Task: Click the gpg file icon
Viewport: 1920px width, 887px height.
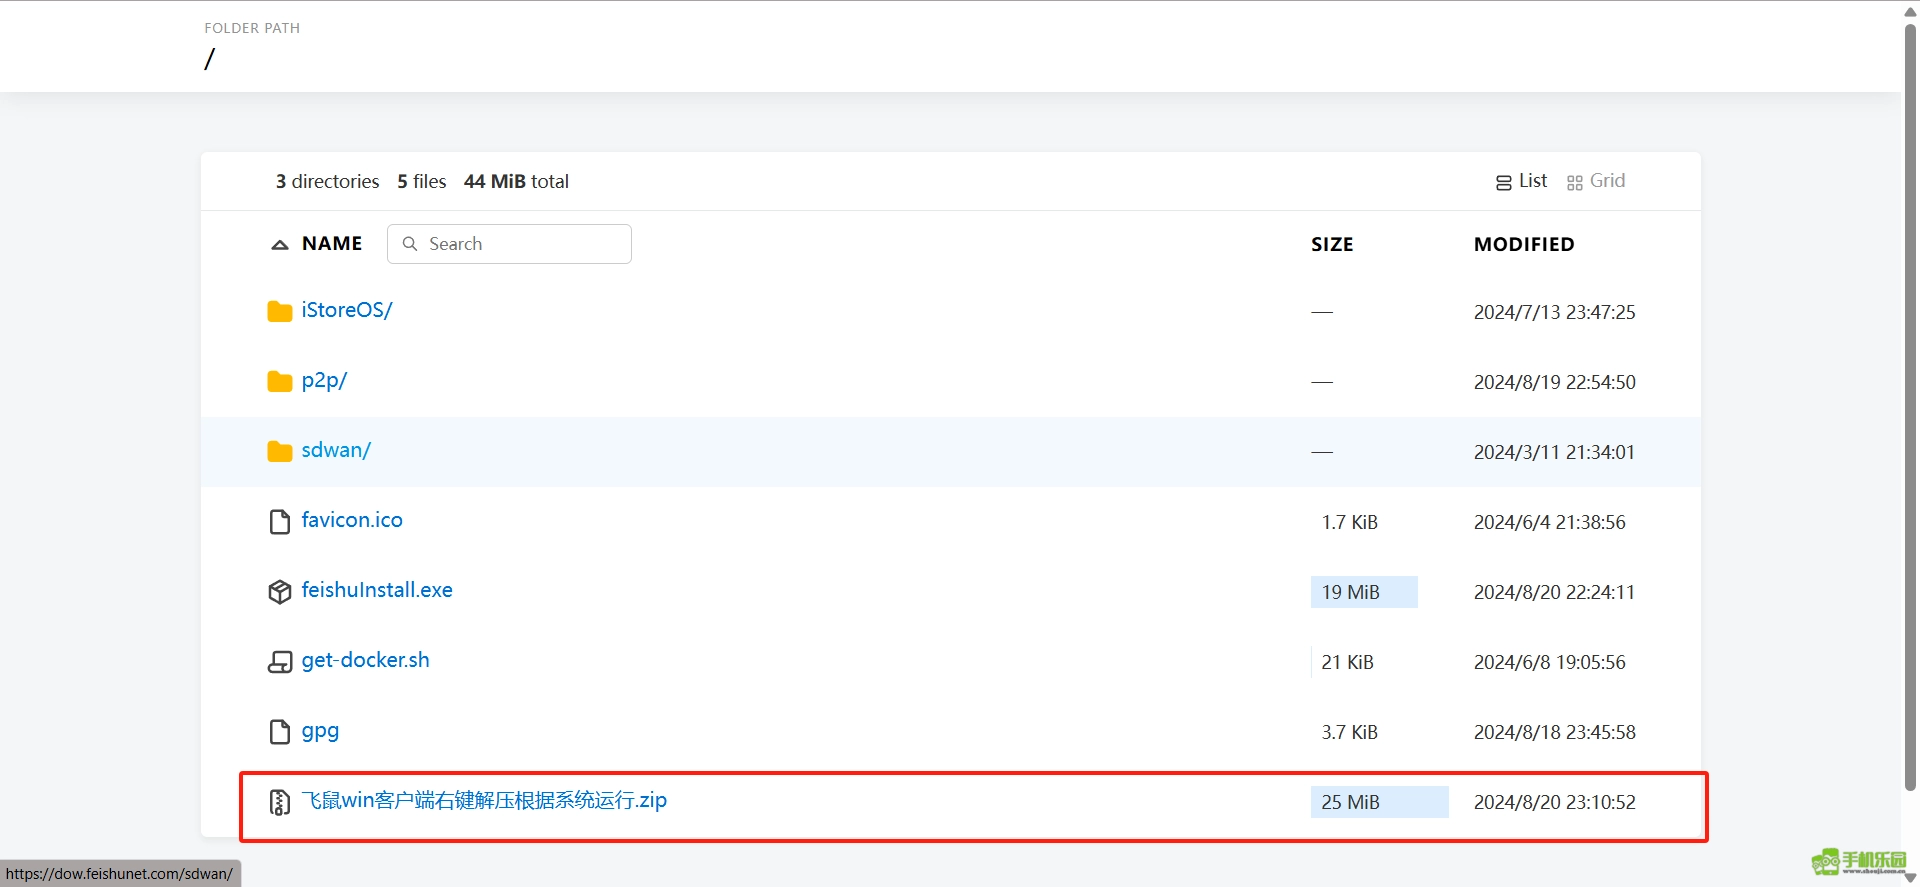Action: (x=279, y=732)
